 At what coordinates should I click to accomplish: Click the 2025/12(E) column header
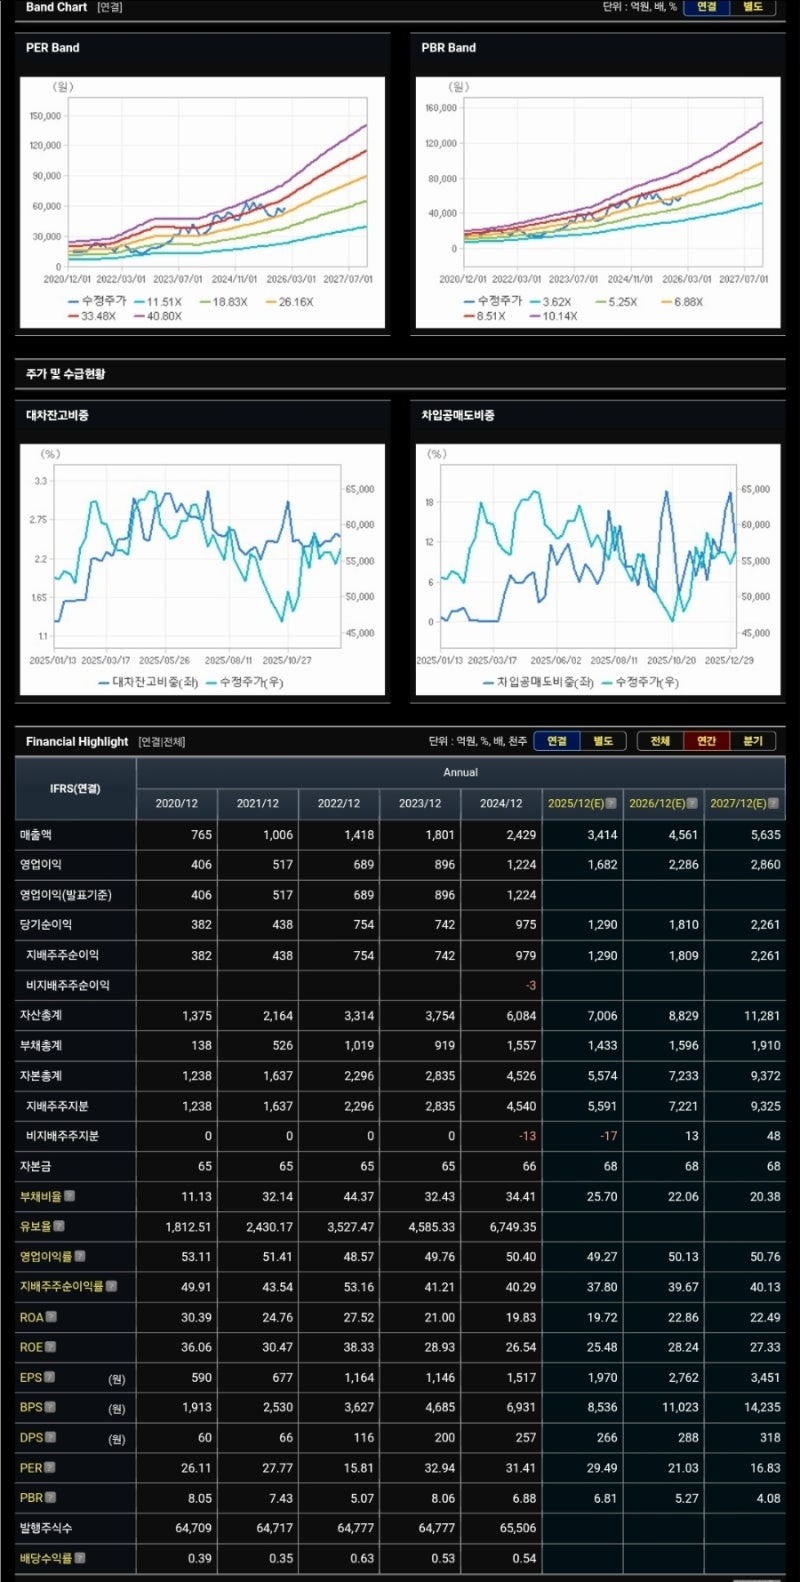click(x=582, y=803)
